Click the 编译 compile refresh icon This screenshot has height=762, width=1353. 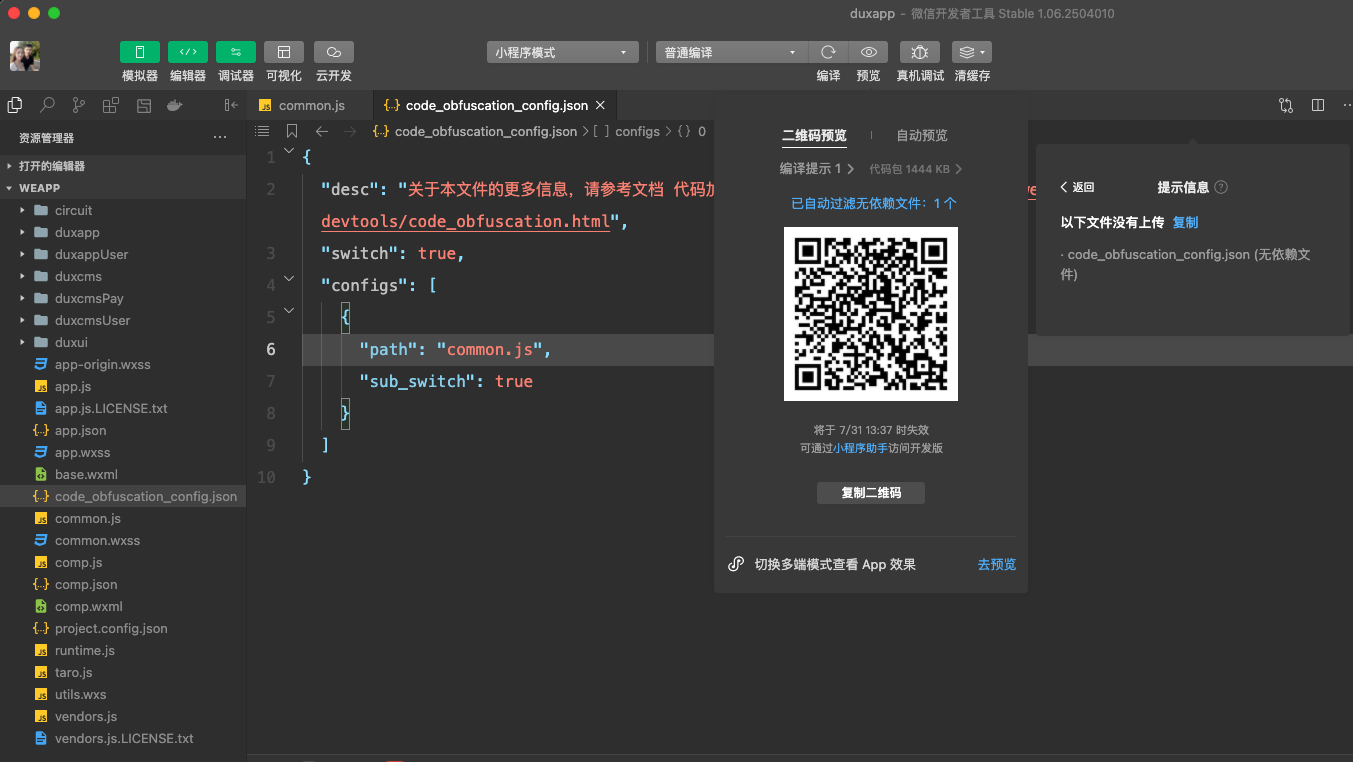tap(828, 52)
